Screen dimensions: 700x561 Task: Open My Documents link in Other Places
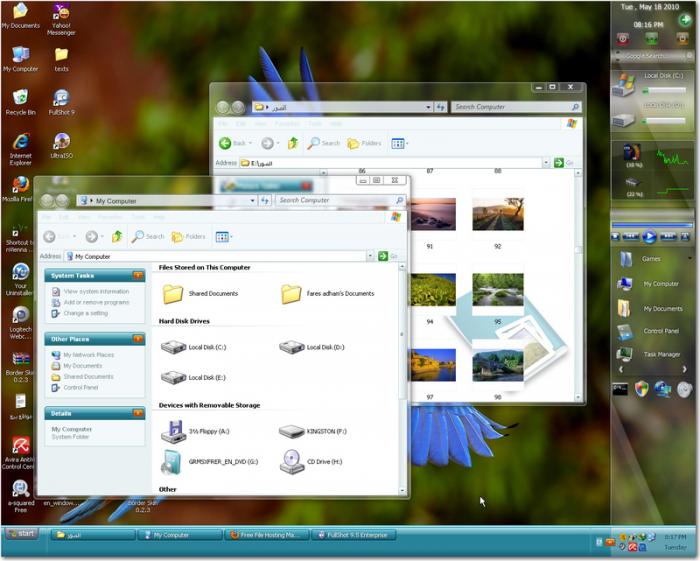pyautogui.click(x=83, y=366)
